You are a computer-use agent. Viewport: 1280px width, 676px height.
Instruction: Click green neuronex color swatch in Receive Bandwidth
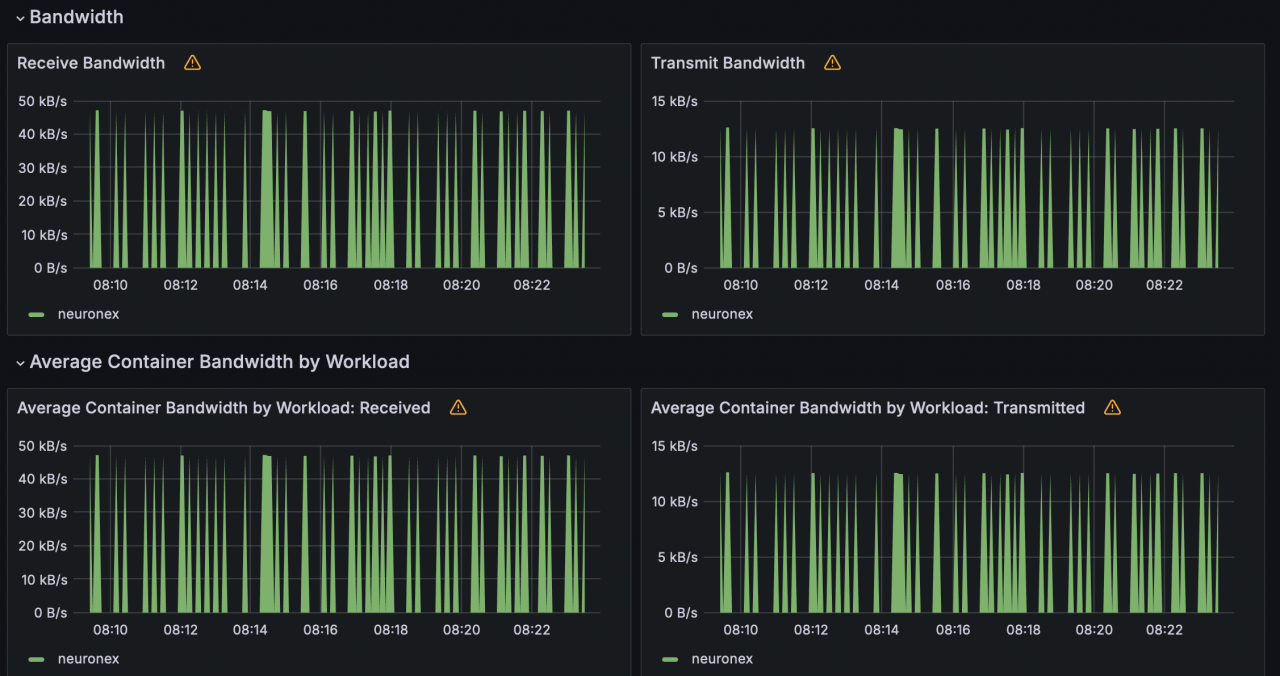coord(37,314)
